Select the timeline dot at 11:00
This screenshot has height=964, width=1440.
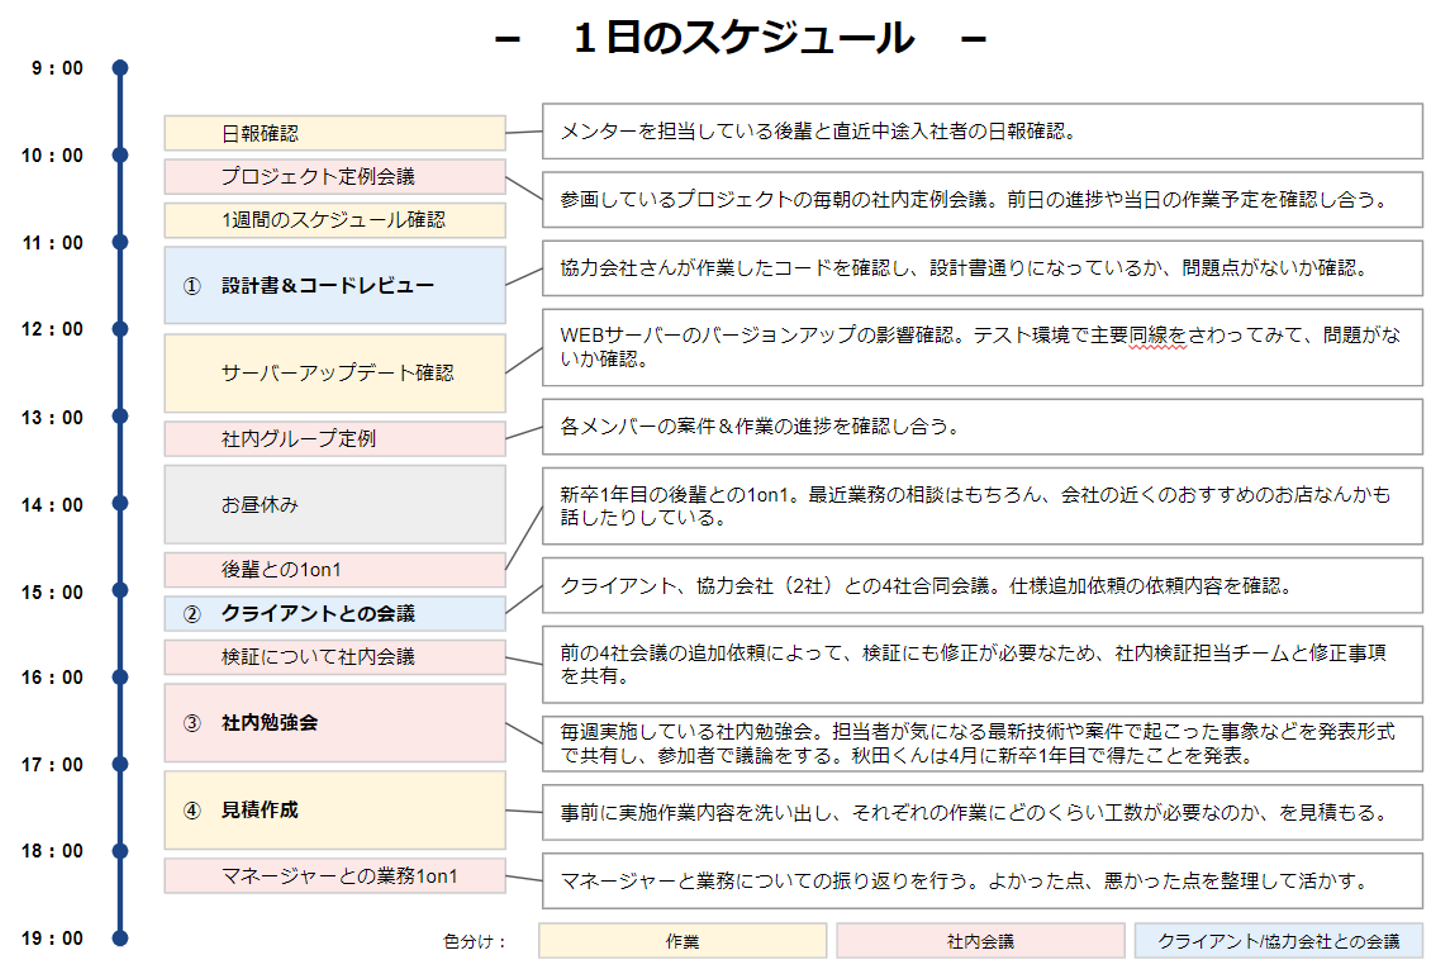click(120, 242)
